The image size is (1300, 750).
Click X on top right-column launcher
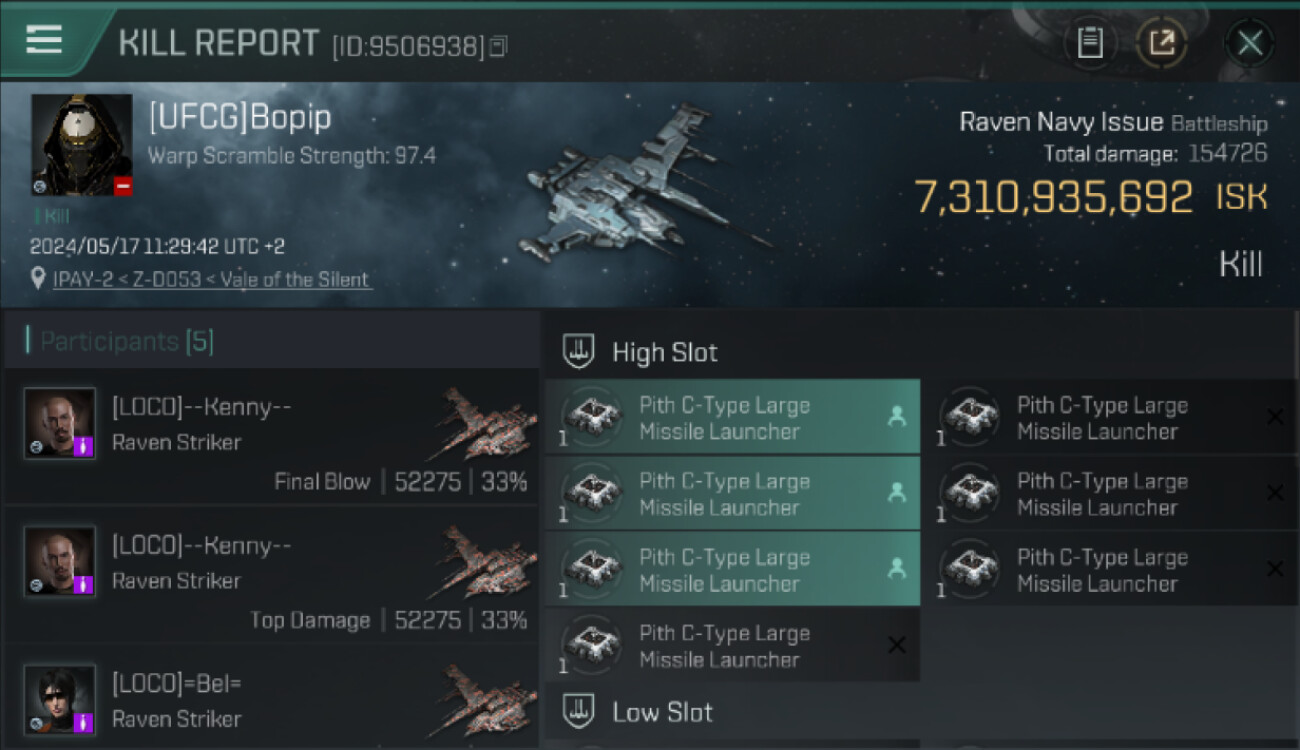pos(1275,417)
